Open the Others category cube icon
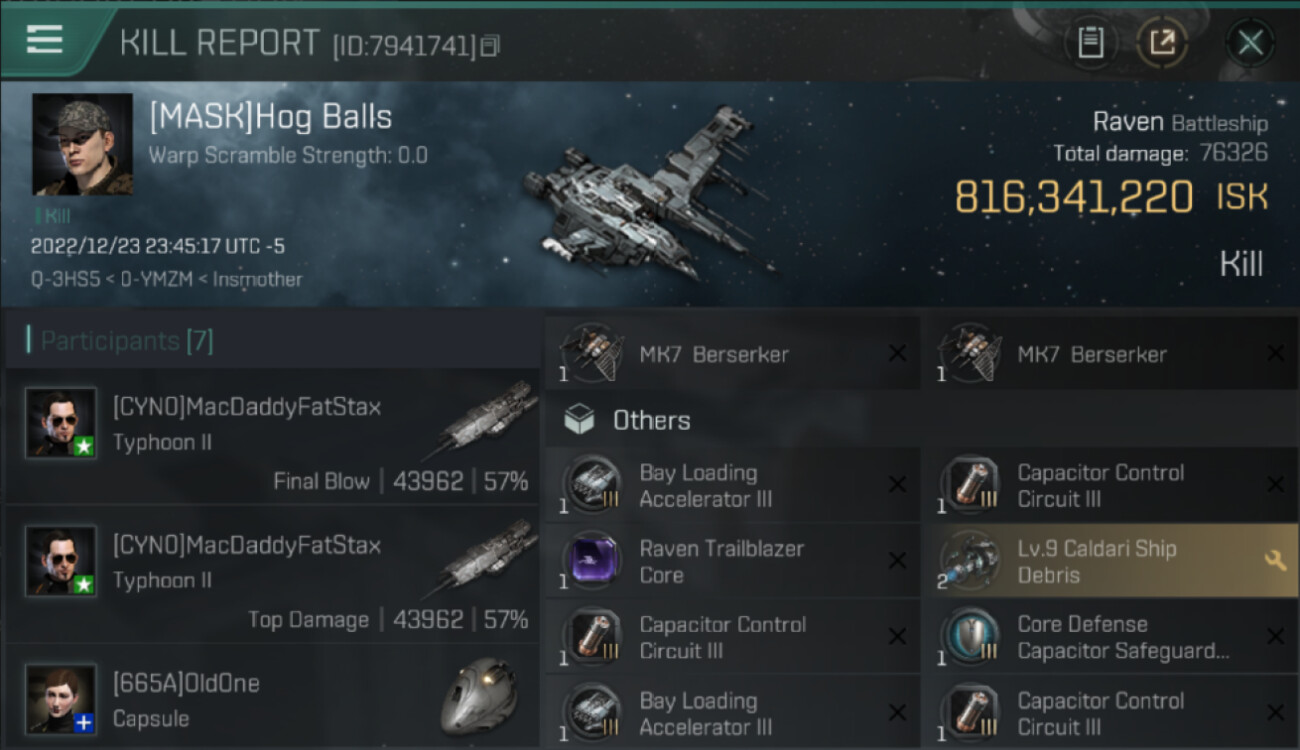This screenshot has width=1300, height=750. (579, 420)
